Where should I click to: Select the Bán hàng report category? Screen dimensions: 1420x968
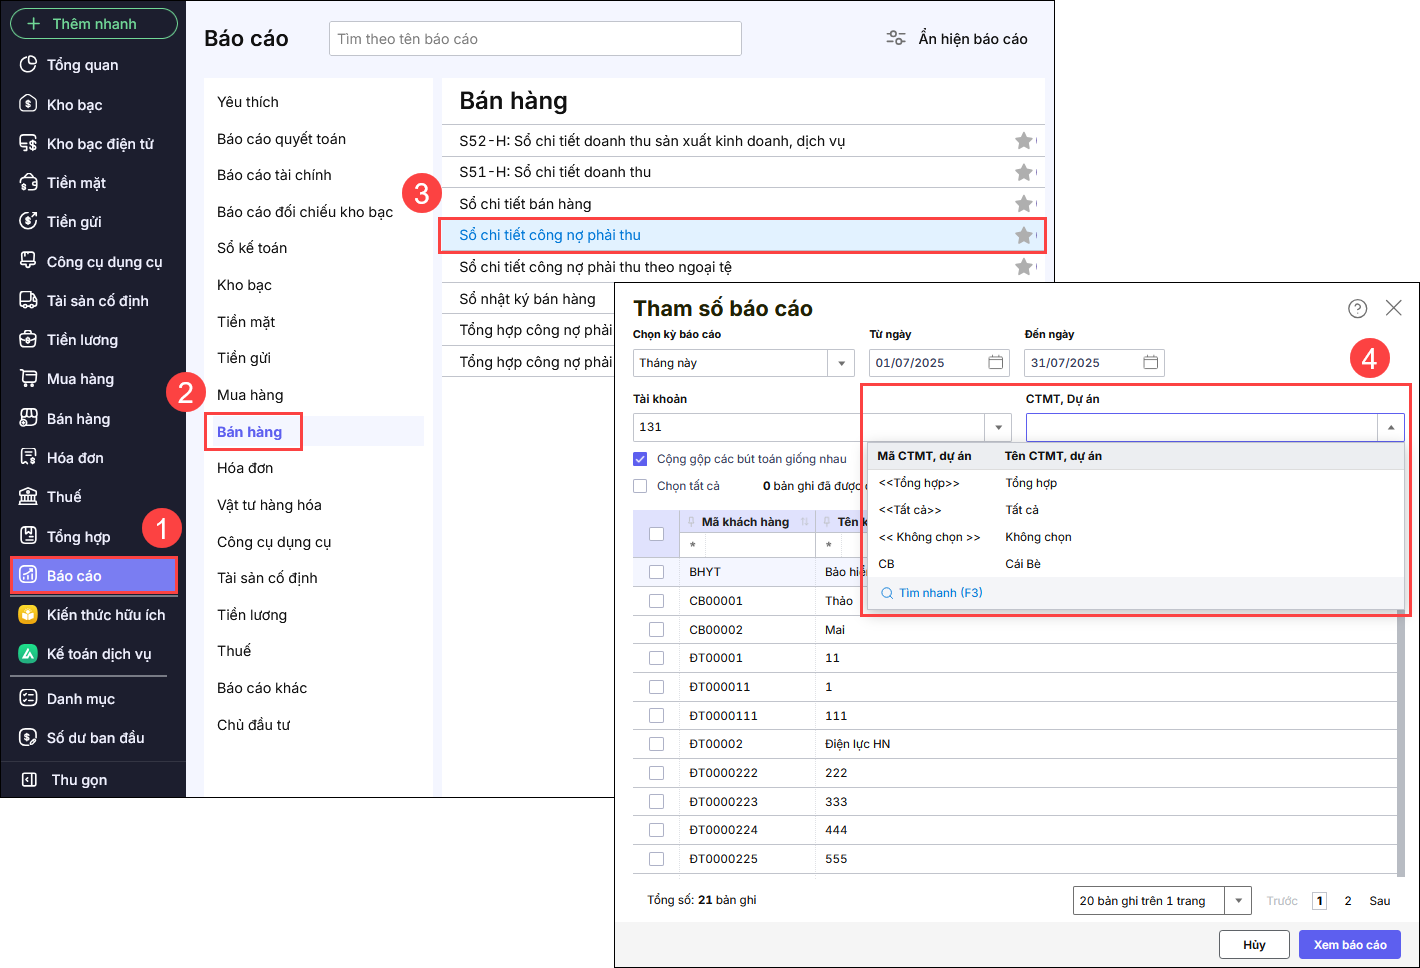(250, 432)
